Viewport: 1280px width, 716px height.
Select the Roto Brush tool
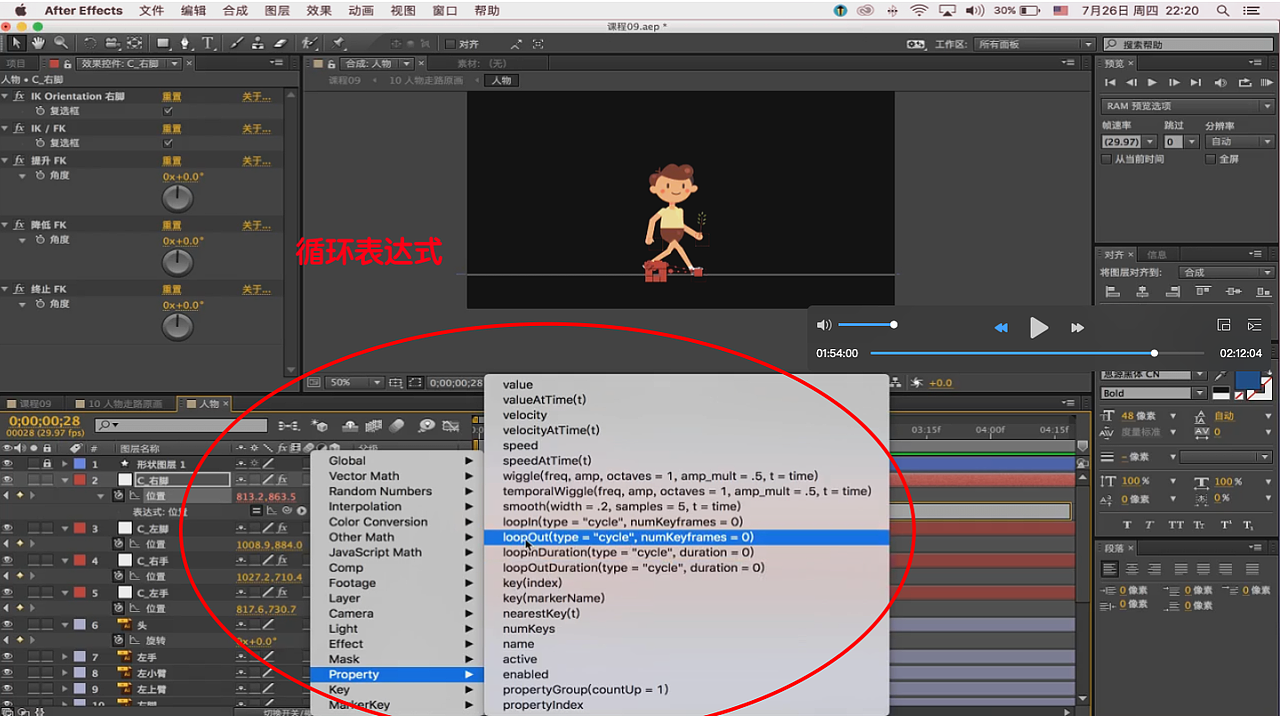pyautogui.click(x=311, y=44)
